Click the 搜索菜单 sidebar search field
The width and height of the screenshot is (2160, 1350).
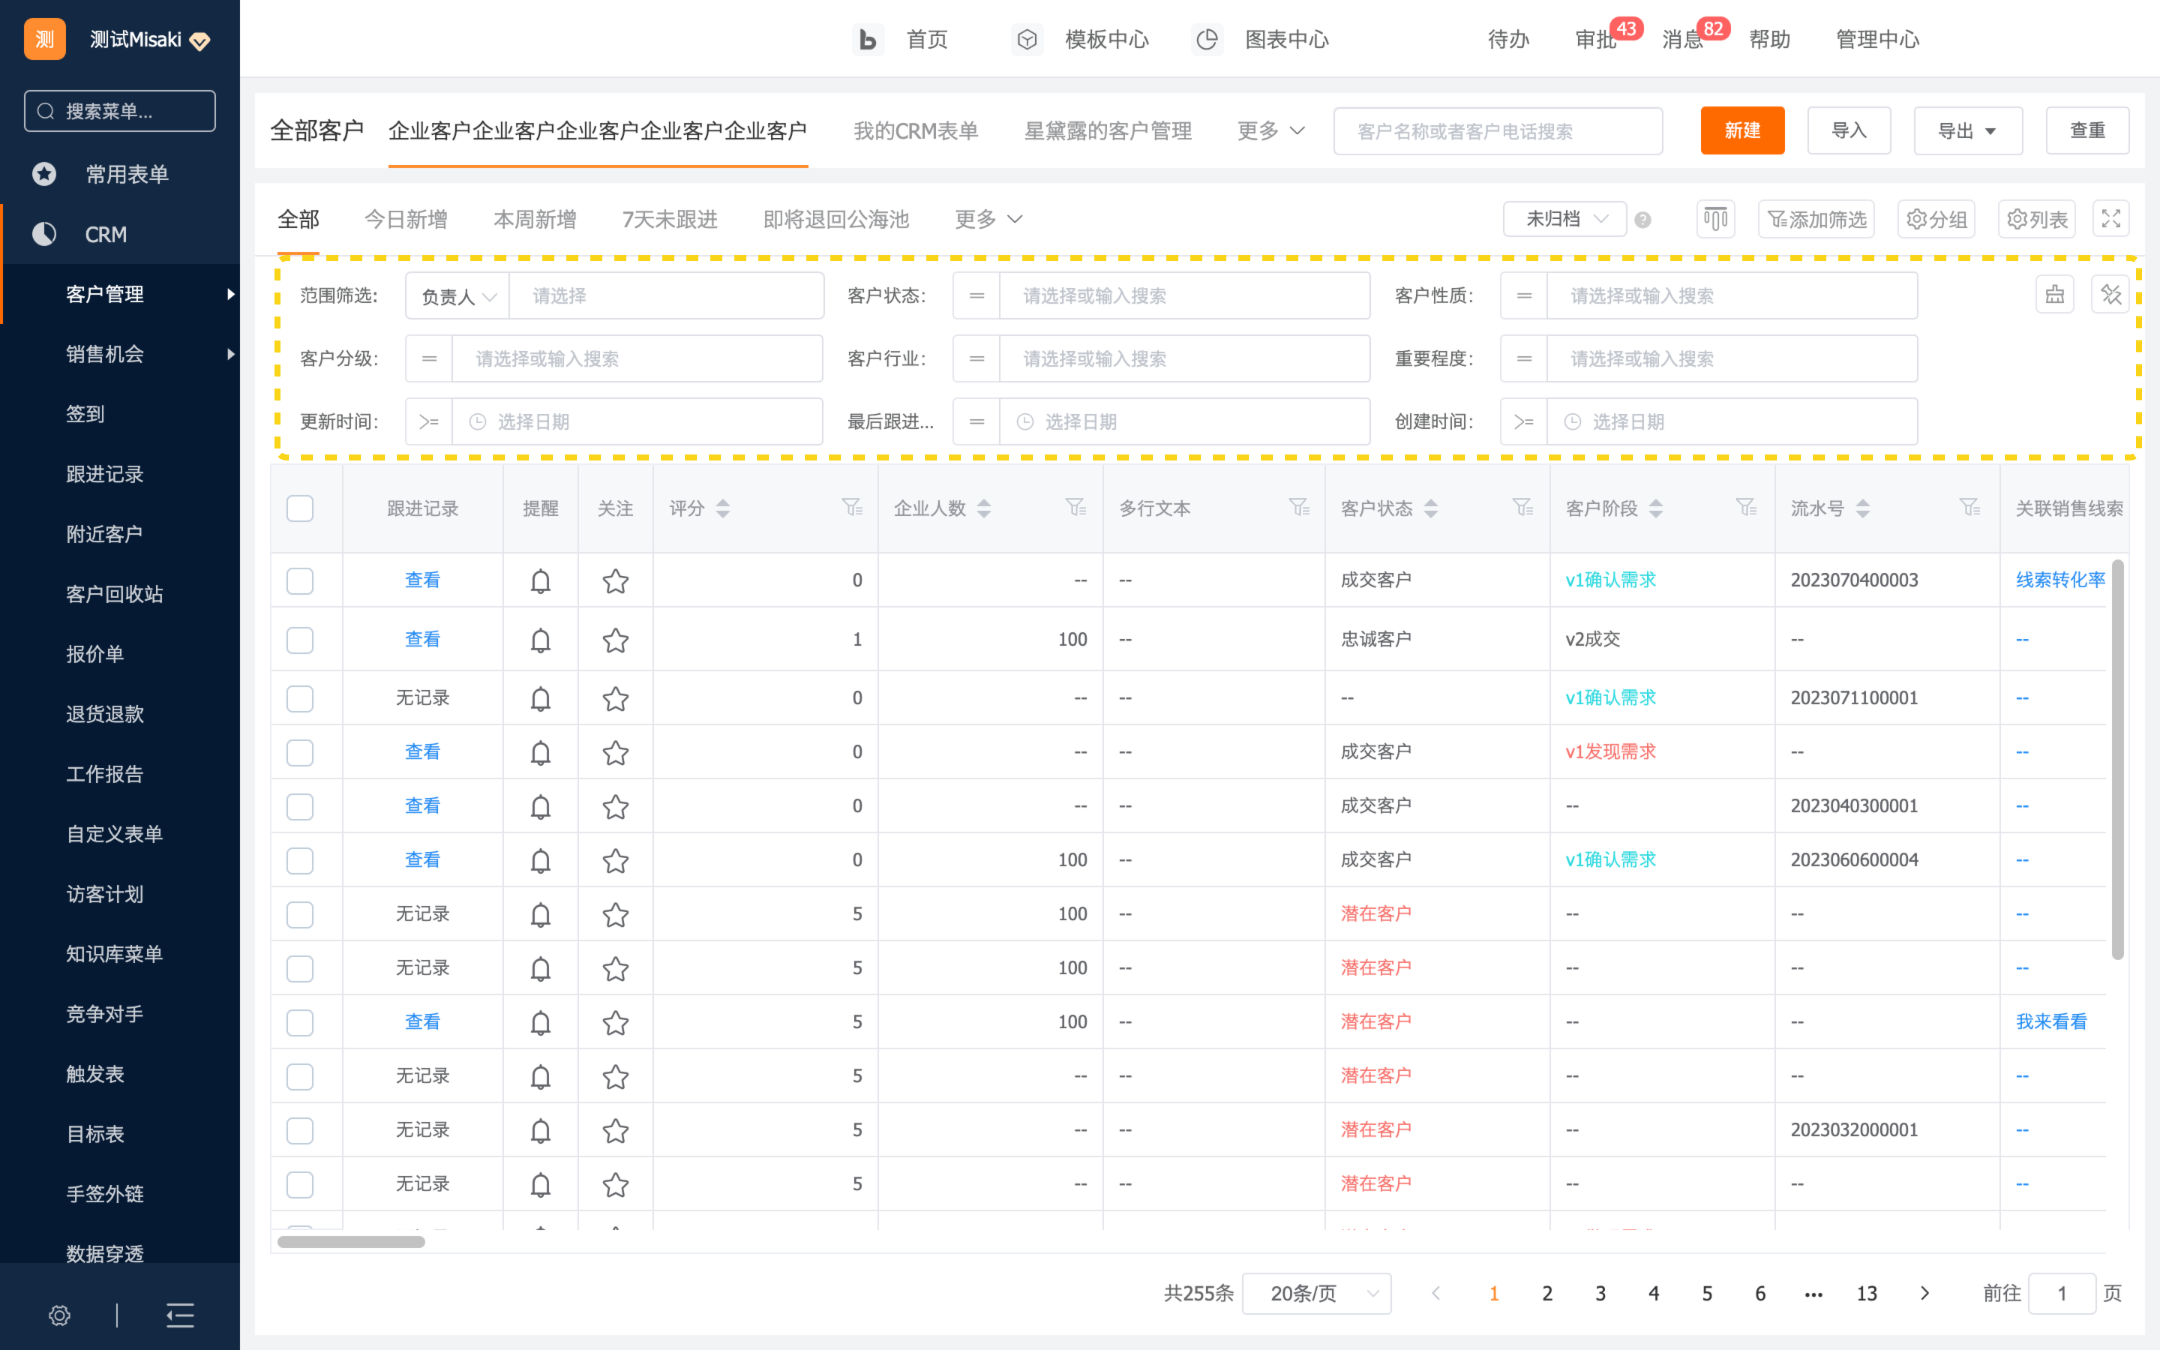pos(120,111)
